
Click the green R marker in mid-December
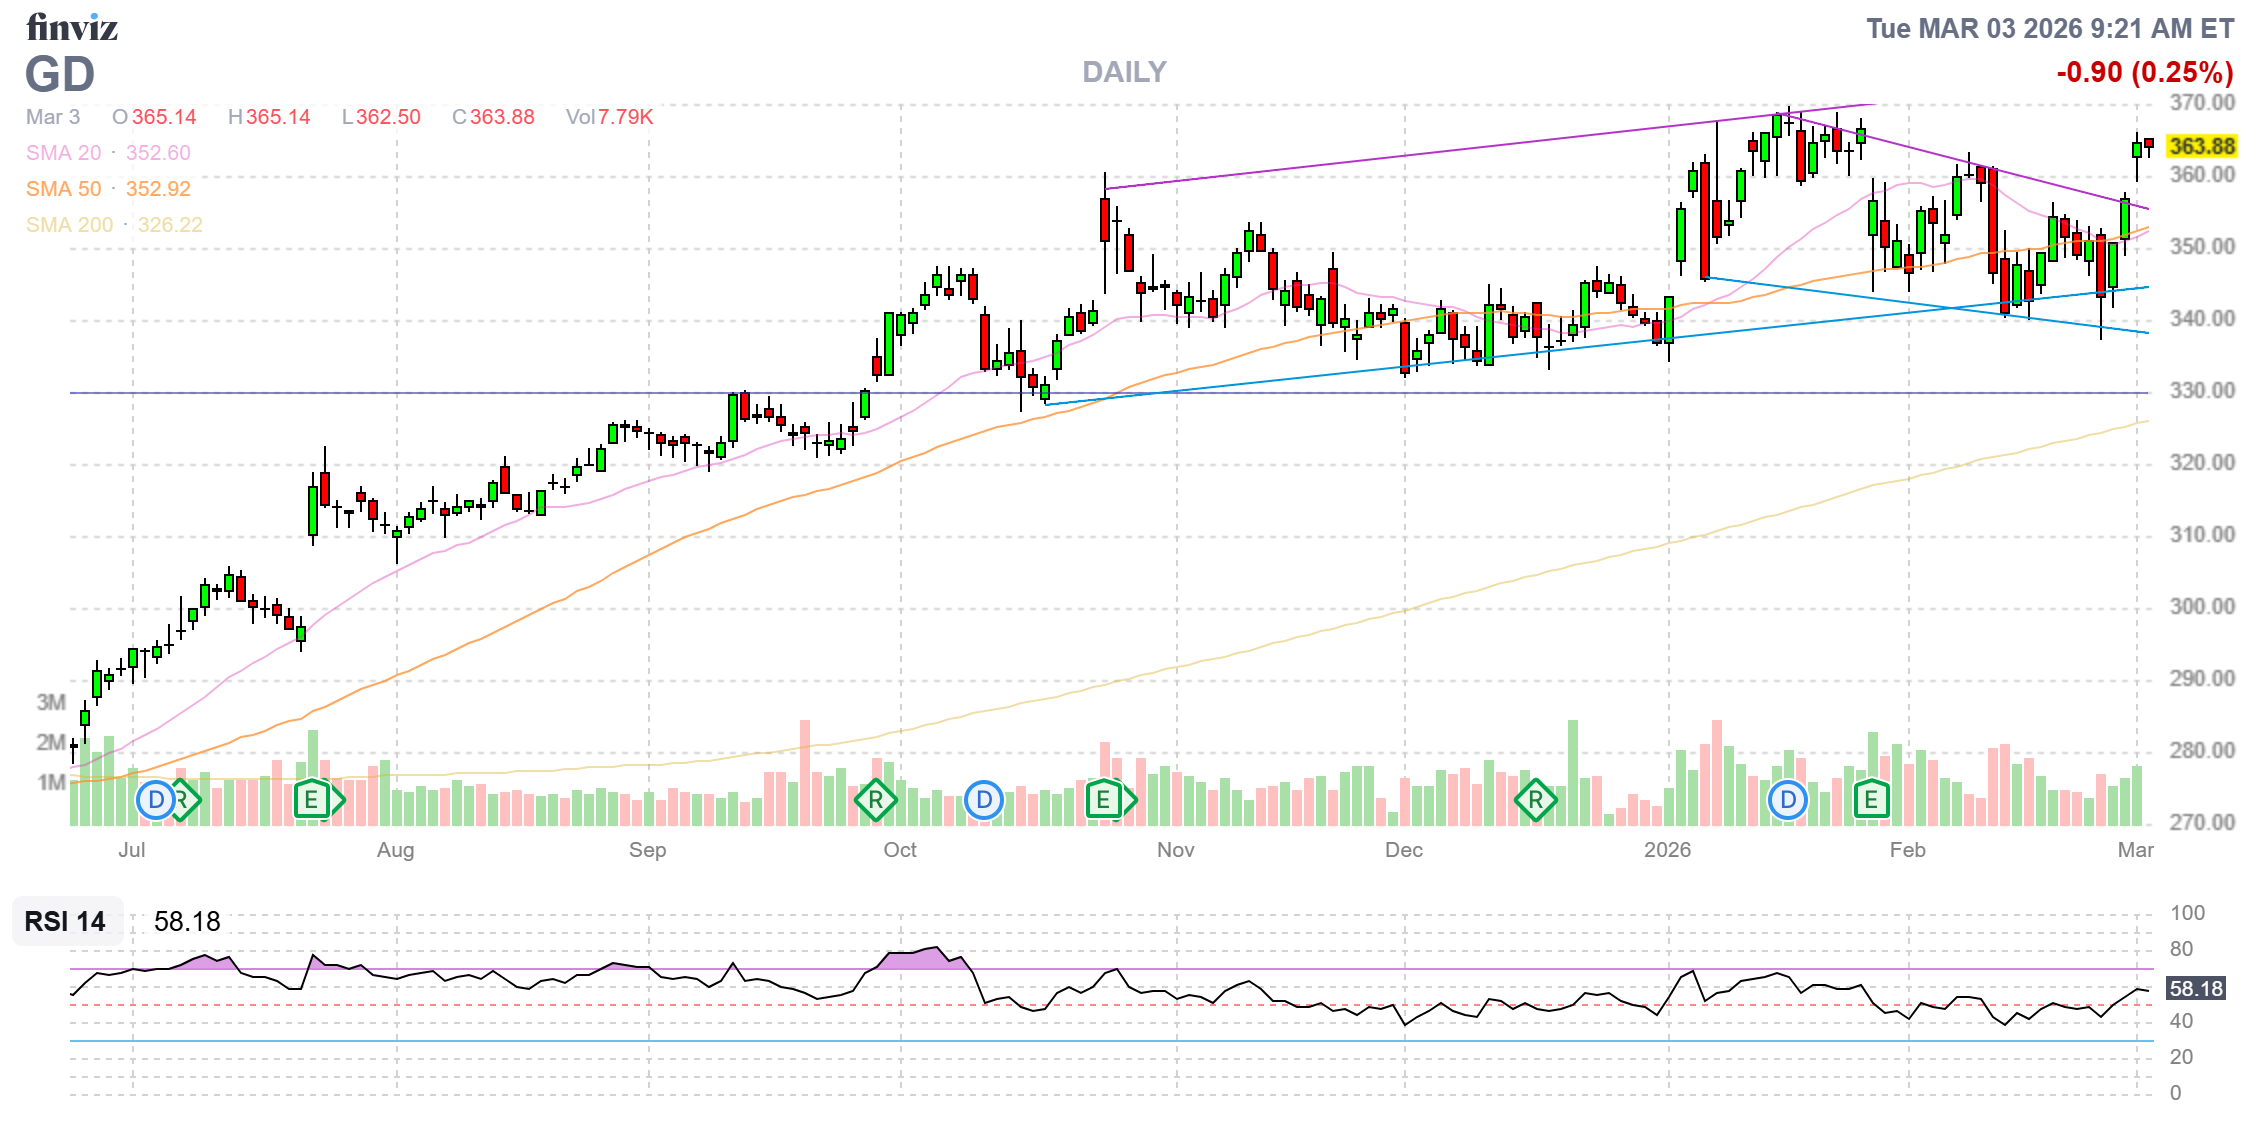1535,800
